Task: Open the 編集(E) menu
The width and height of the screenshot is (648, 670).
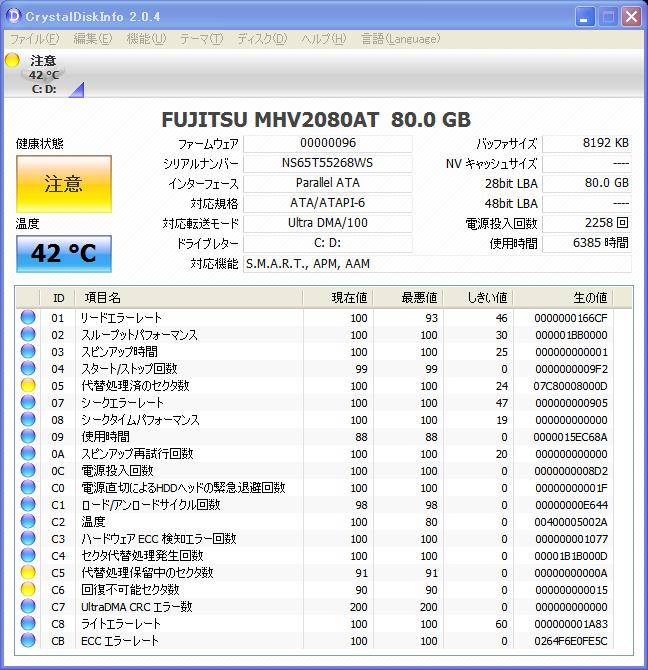Action: (92, 39)
